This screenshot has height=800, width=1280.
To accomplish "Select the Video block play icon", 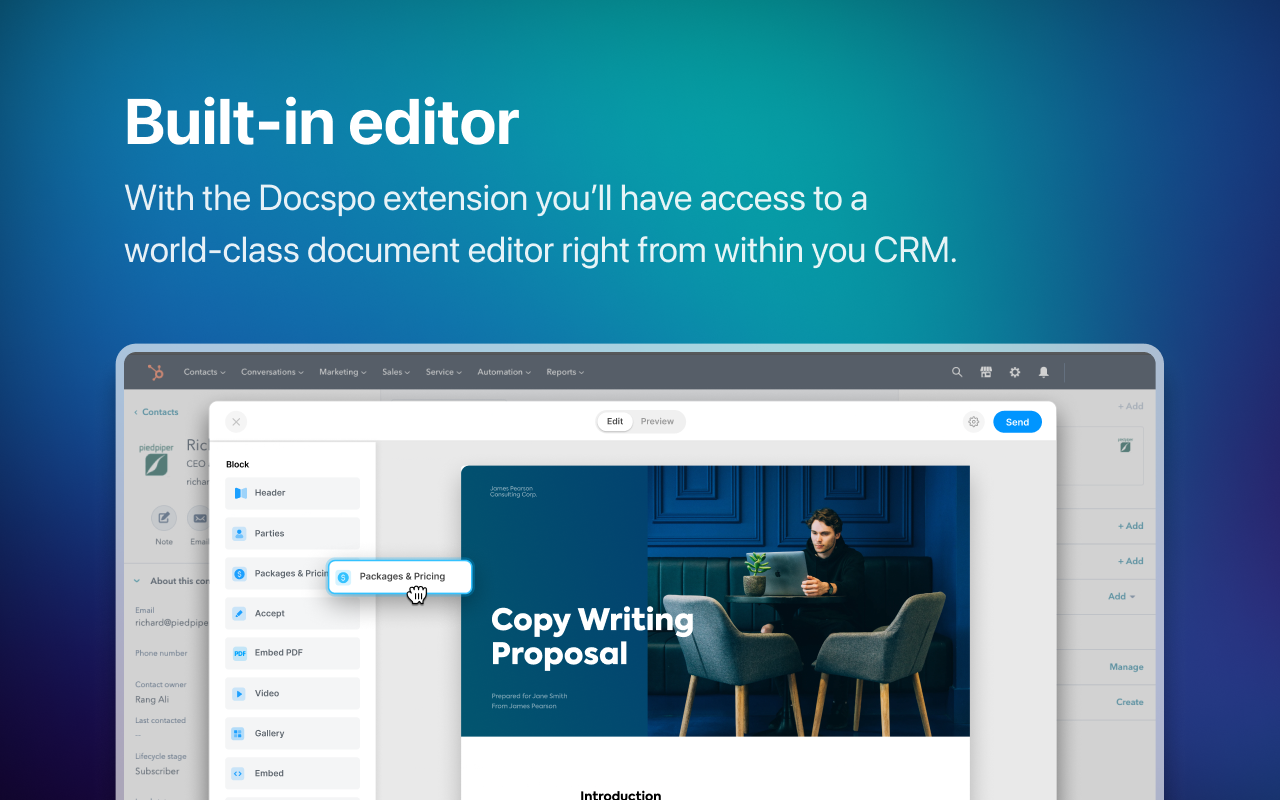I will pos(239,693).
